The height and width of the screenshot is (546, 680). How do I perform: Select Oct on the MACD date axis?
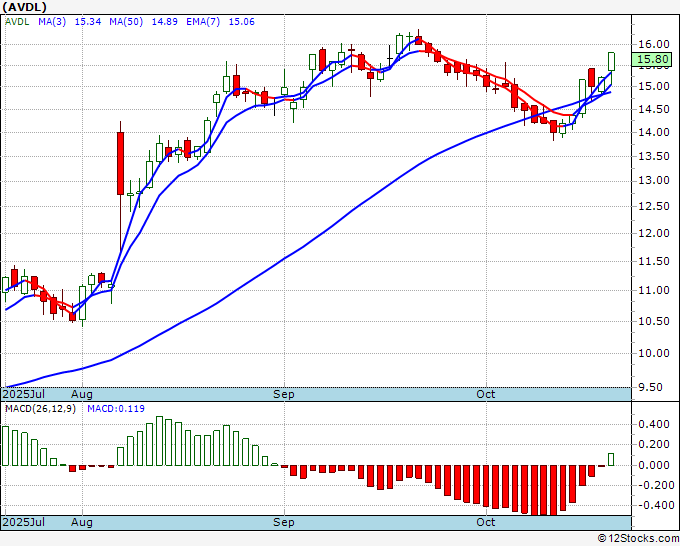pos(485,522)
